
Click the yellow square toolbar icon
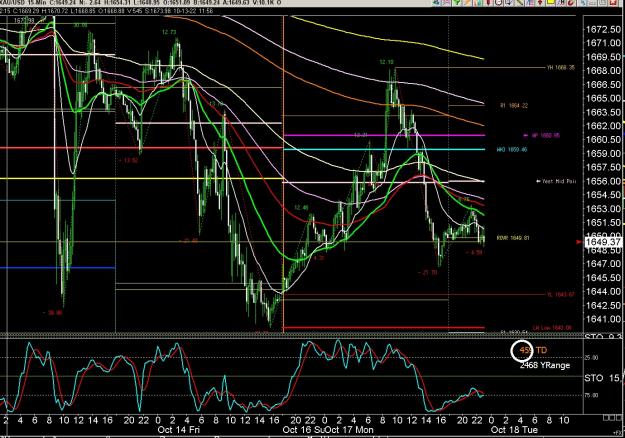pyautogui.click(x=550, y=2)
